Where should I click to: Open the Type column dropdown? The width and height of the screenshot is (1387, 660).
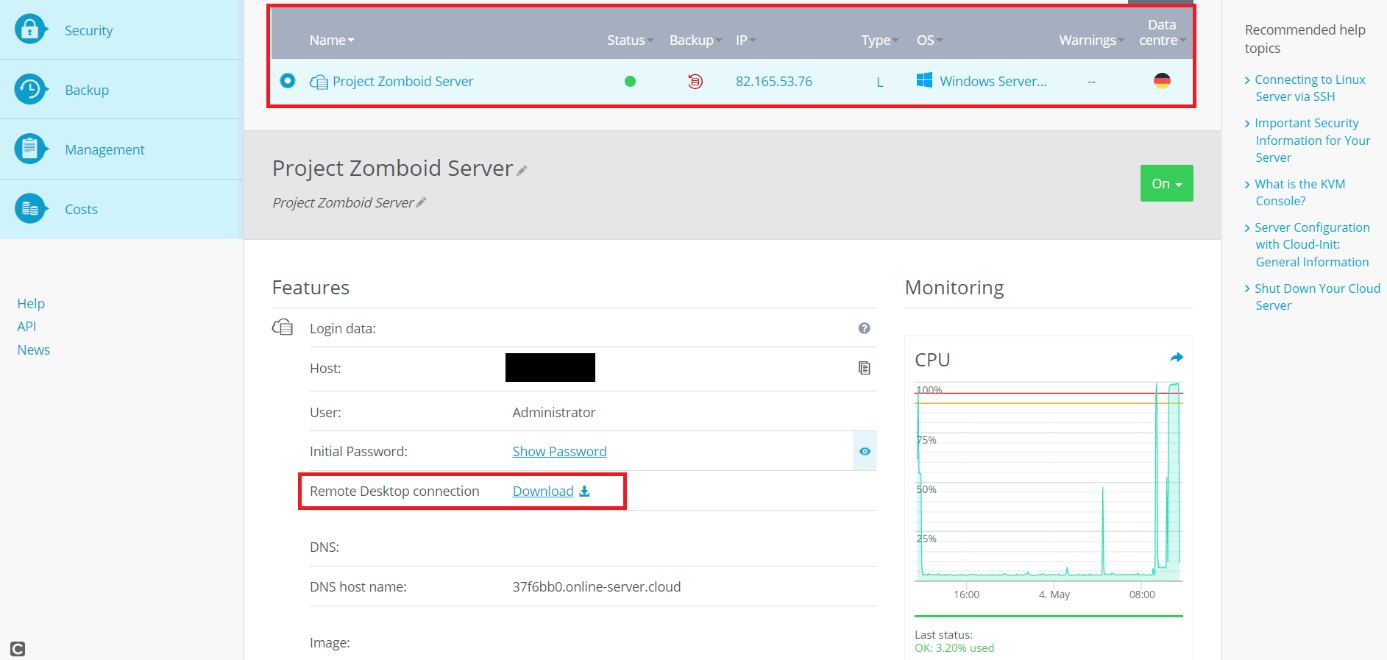coord(879,40)
